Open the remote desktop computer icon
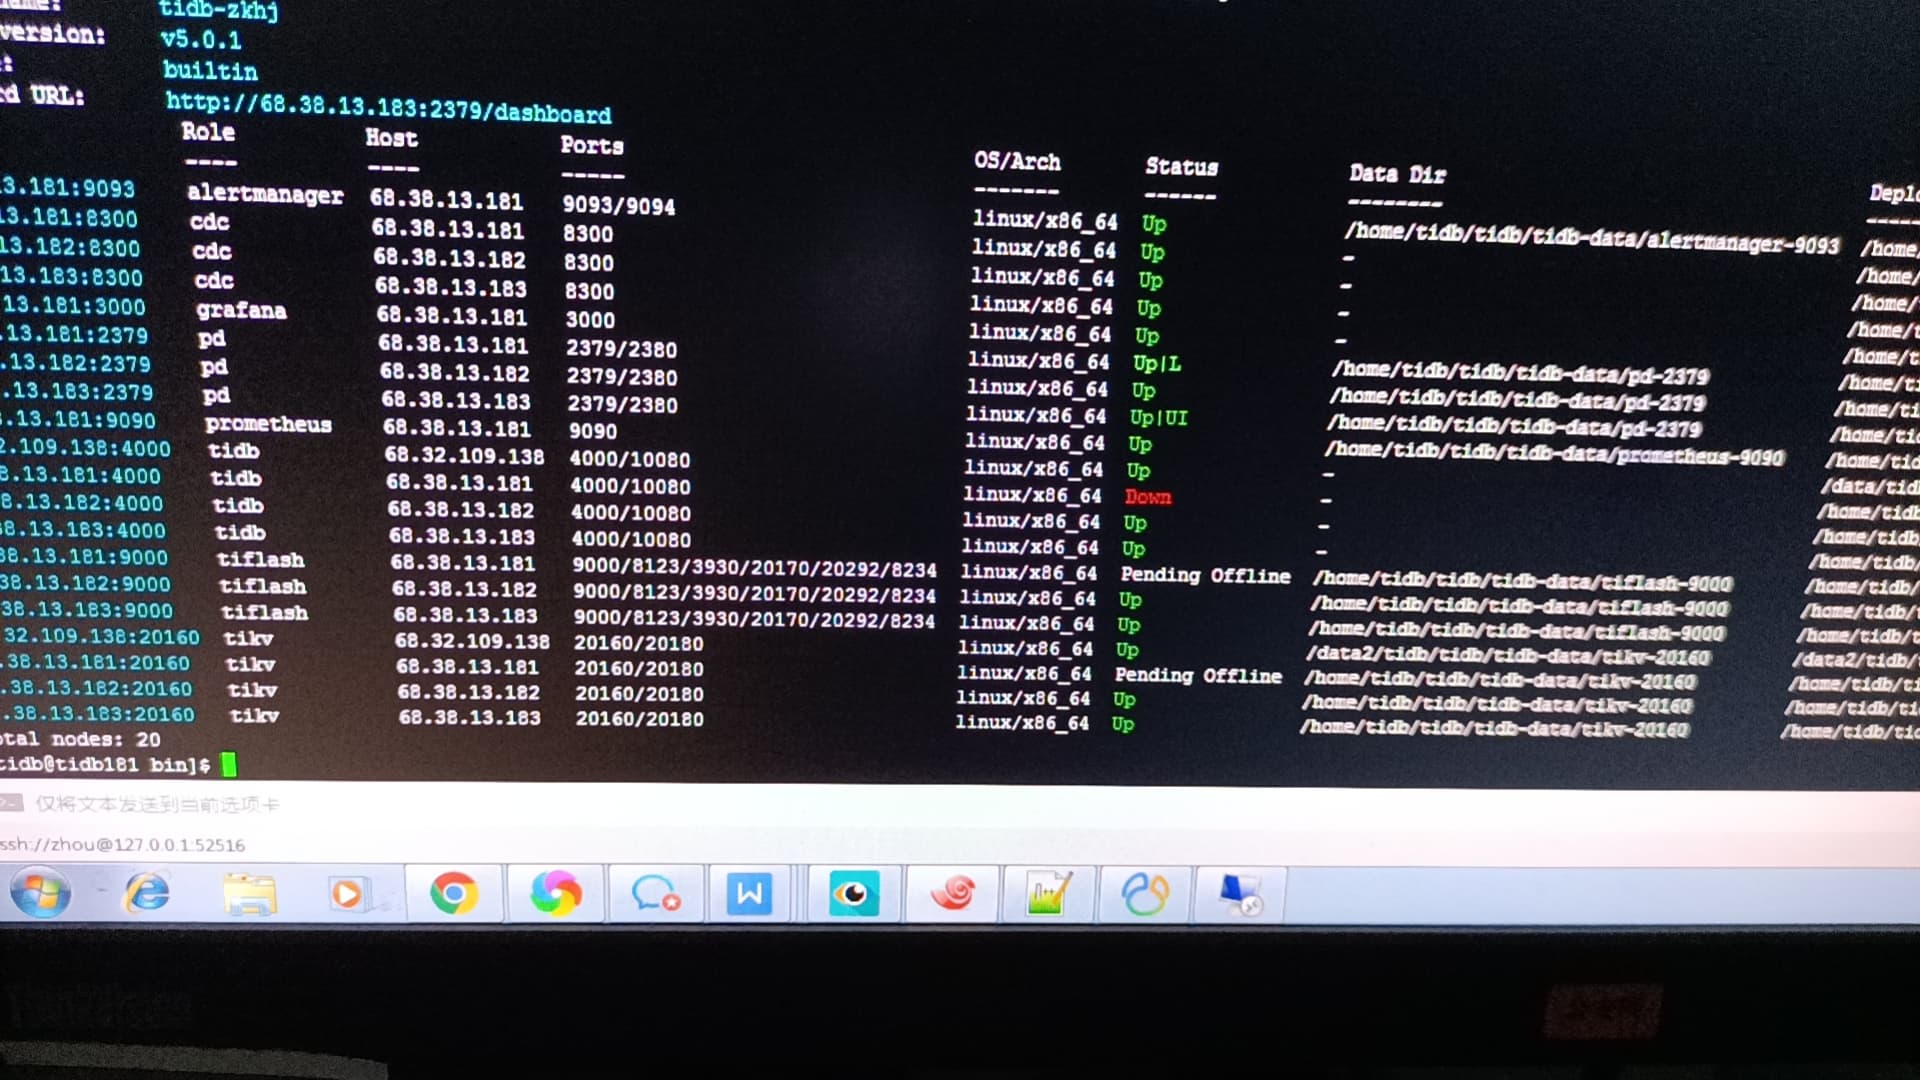The width and height of the screenshot is (1920, 1080). (1240, 893)
